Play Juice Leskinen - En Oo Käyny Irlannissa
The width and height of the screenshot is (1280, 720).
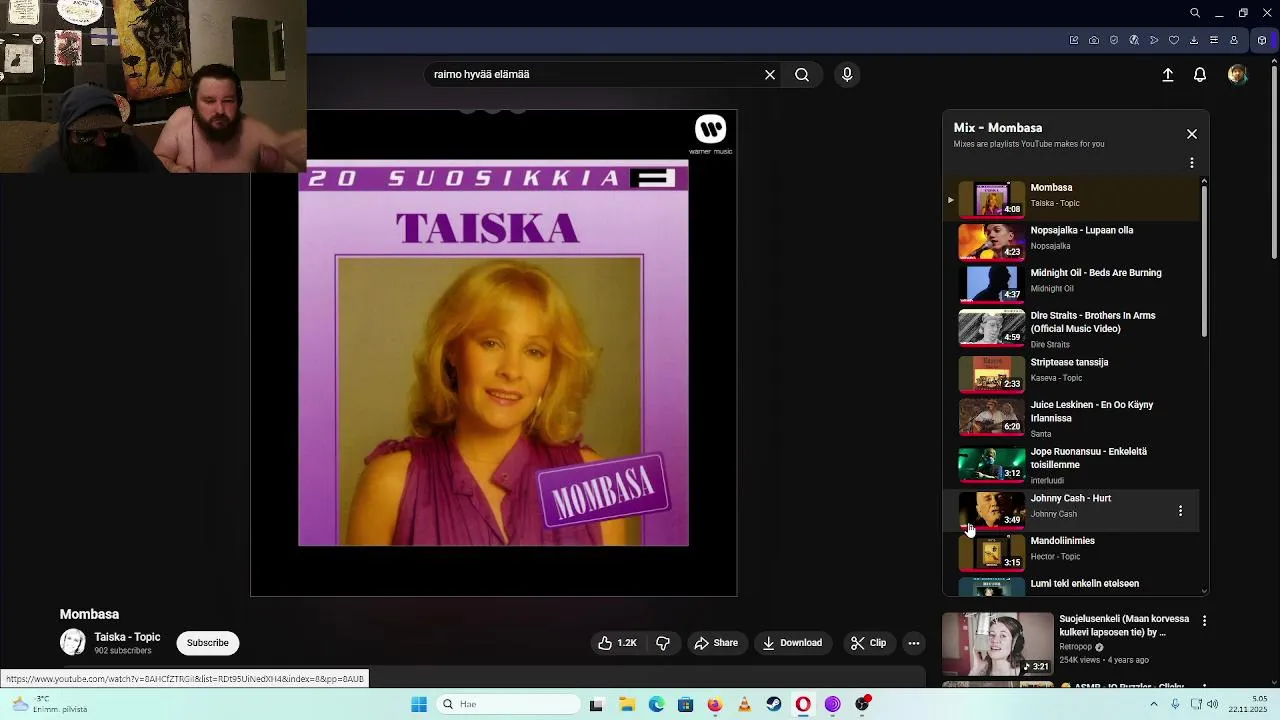1070,418
